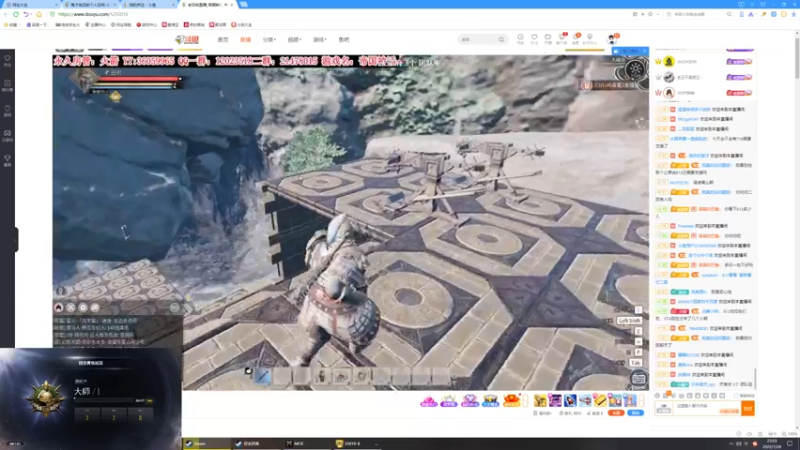
Task: Click the Douyu logo
Action: (187, 39)
